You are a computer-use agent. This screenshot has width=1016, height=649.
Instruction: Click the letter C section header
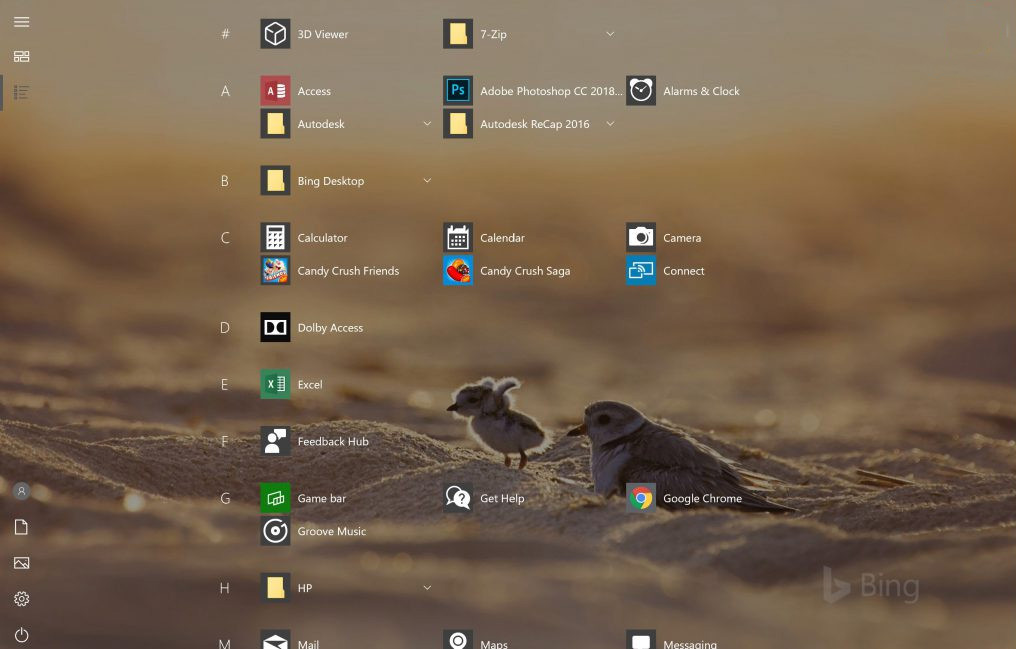225,238
